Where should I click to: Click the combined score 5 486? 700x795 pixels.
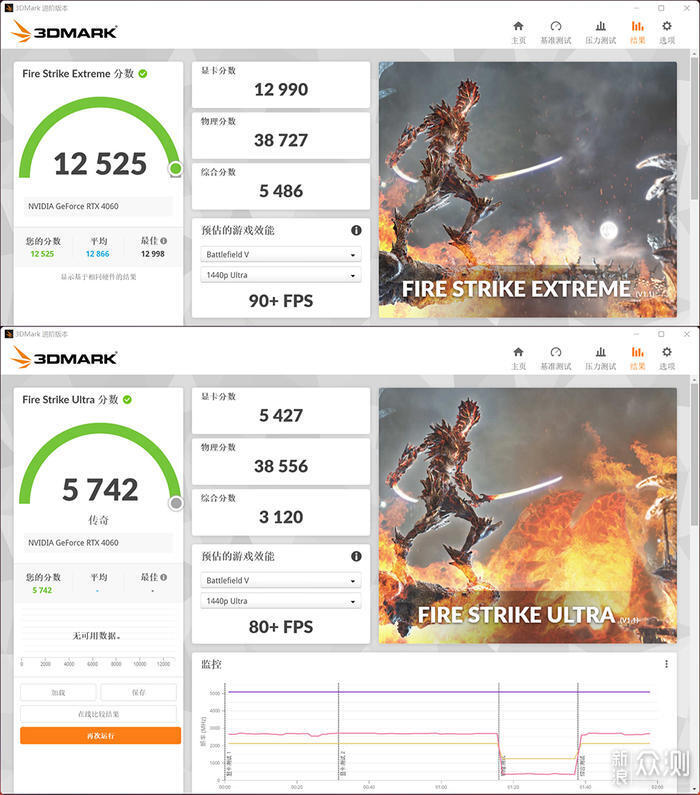[281, 191]
